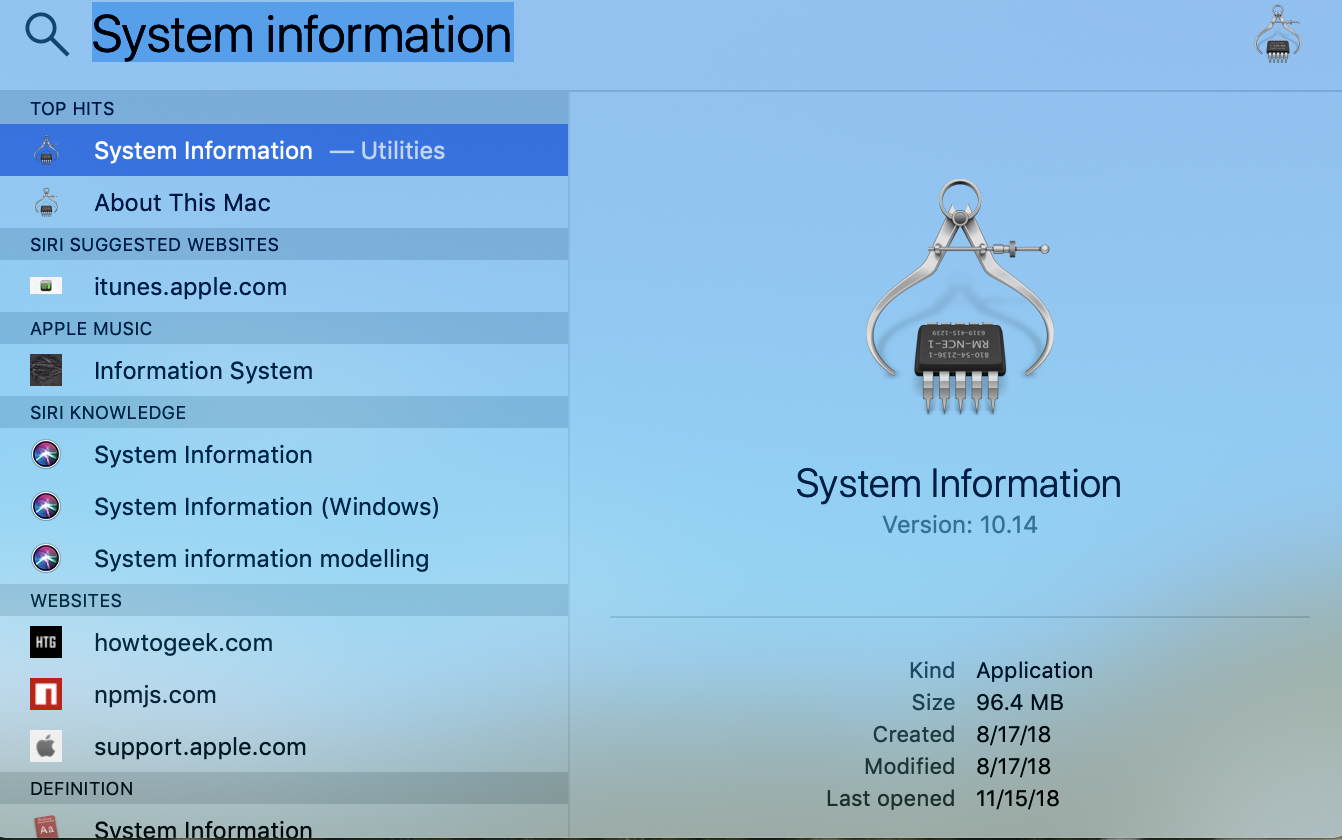This screenshot has height=840, width=1342.
Task: Click the Apple Music section header
Action: [284, 328]
